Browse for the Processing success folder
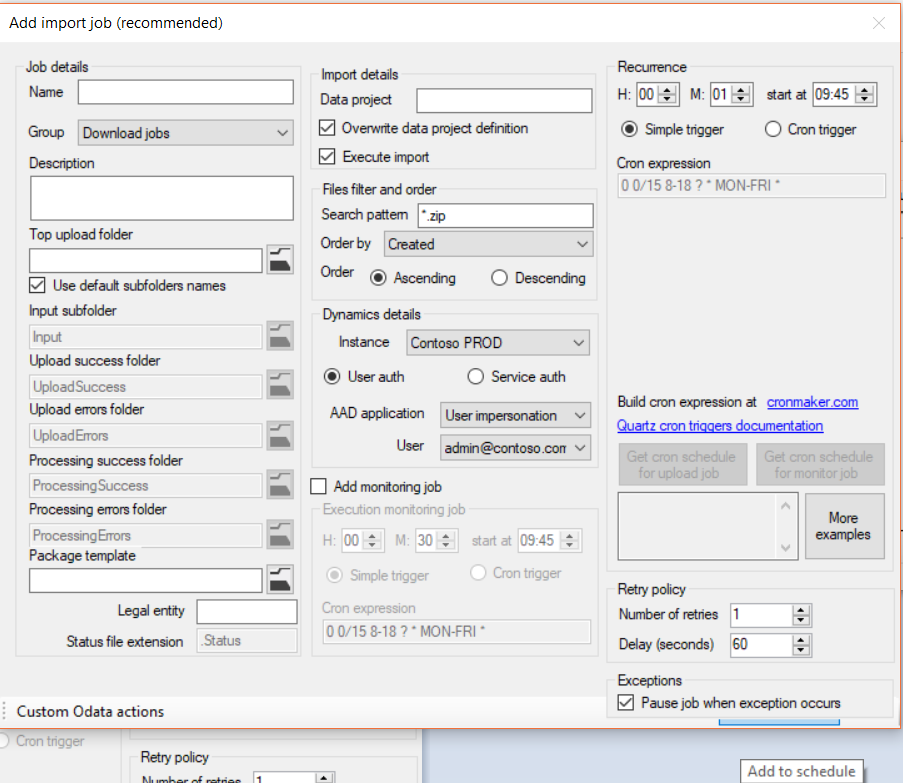 [x=280, y=485]
